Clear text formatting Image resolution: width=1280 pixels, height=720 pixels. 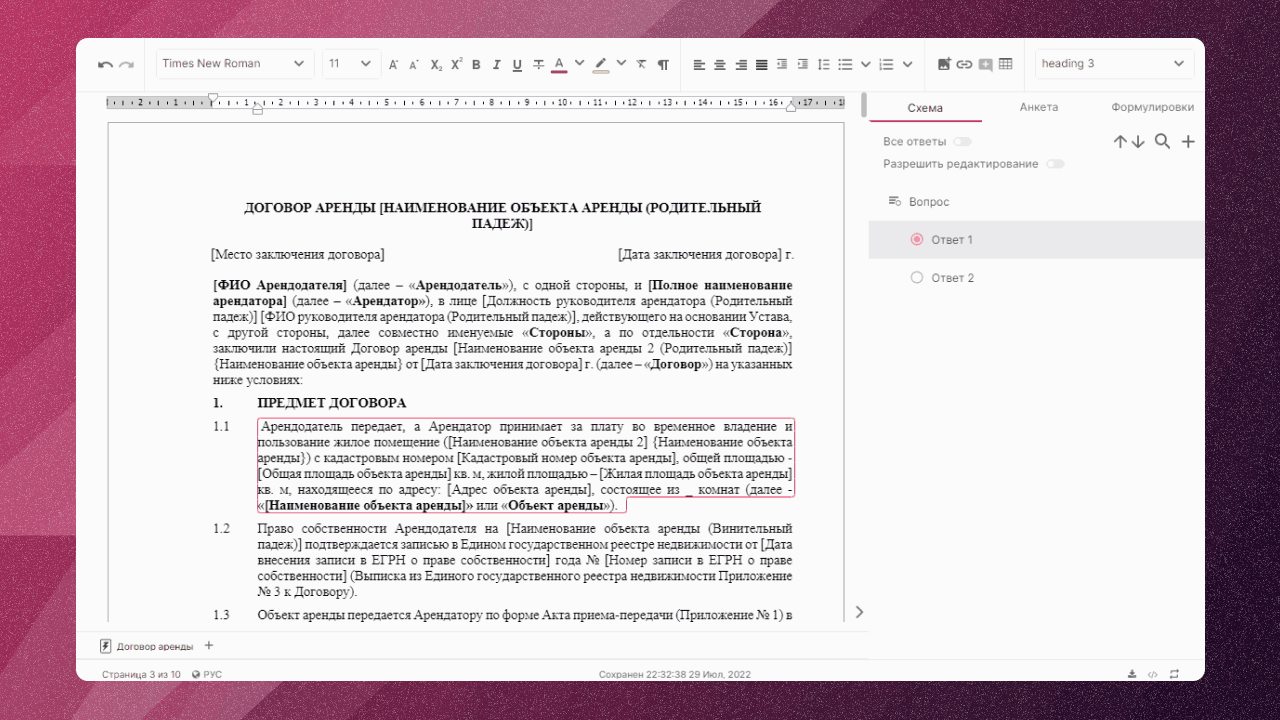[x=642, y=64]
